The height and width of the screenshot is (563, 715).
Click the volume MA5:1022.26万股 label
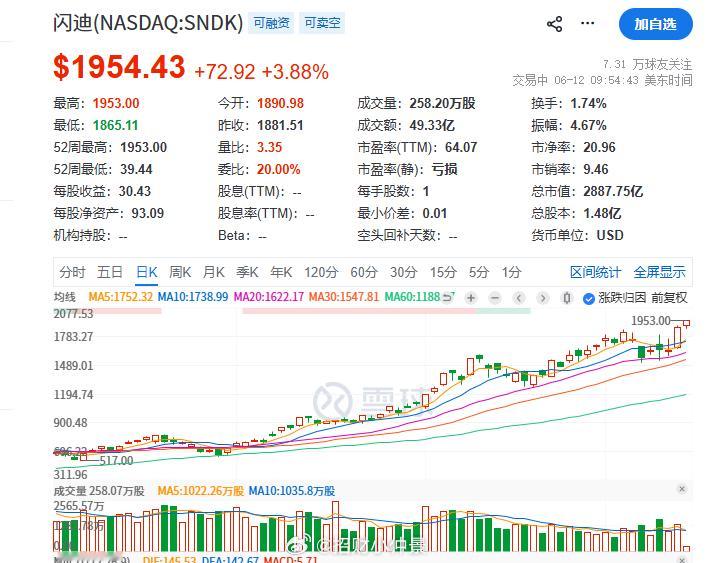click(x=201, y=491)
